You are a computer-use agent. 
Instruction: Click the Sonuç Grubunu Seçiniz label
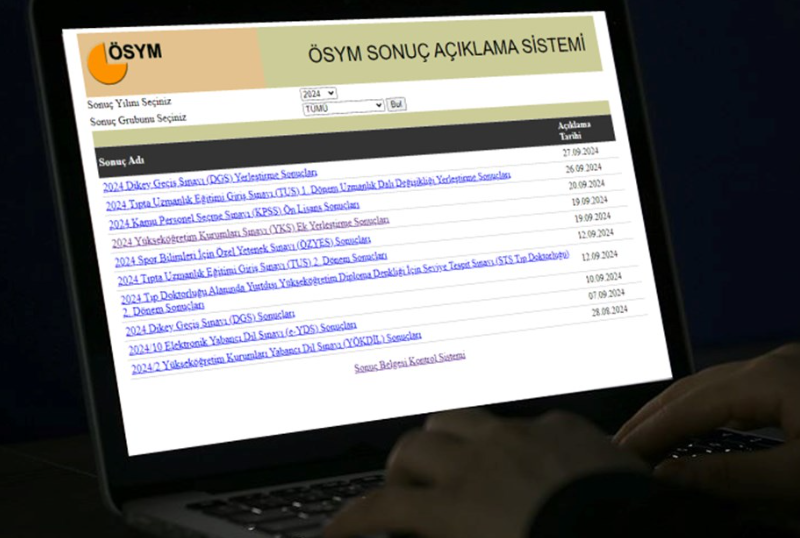pyautogui.click(x=138, y=120)
